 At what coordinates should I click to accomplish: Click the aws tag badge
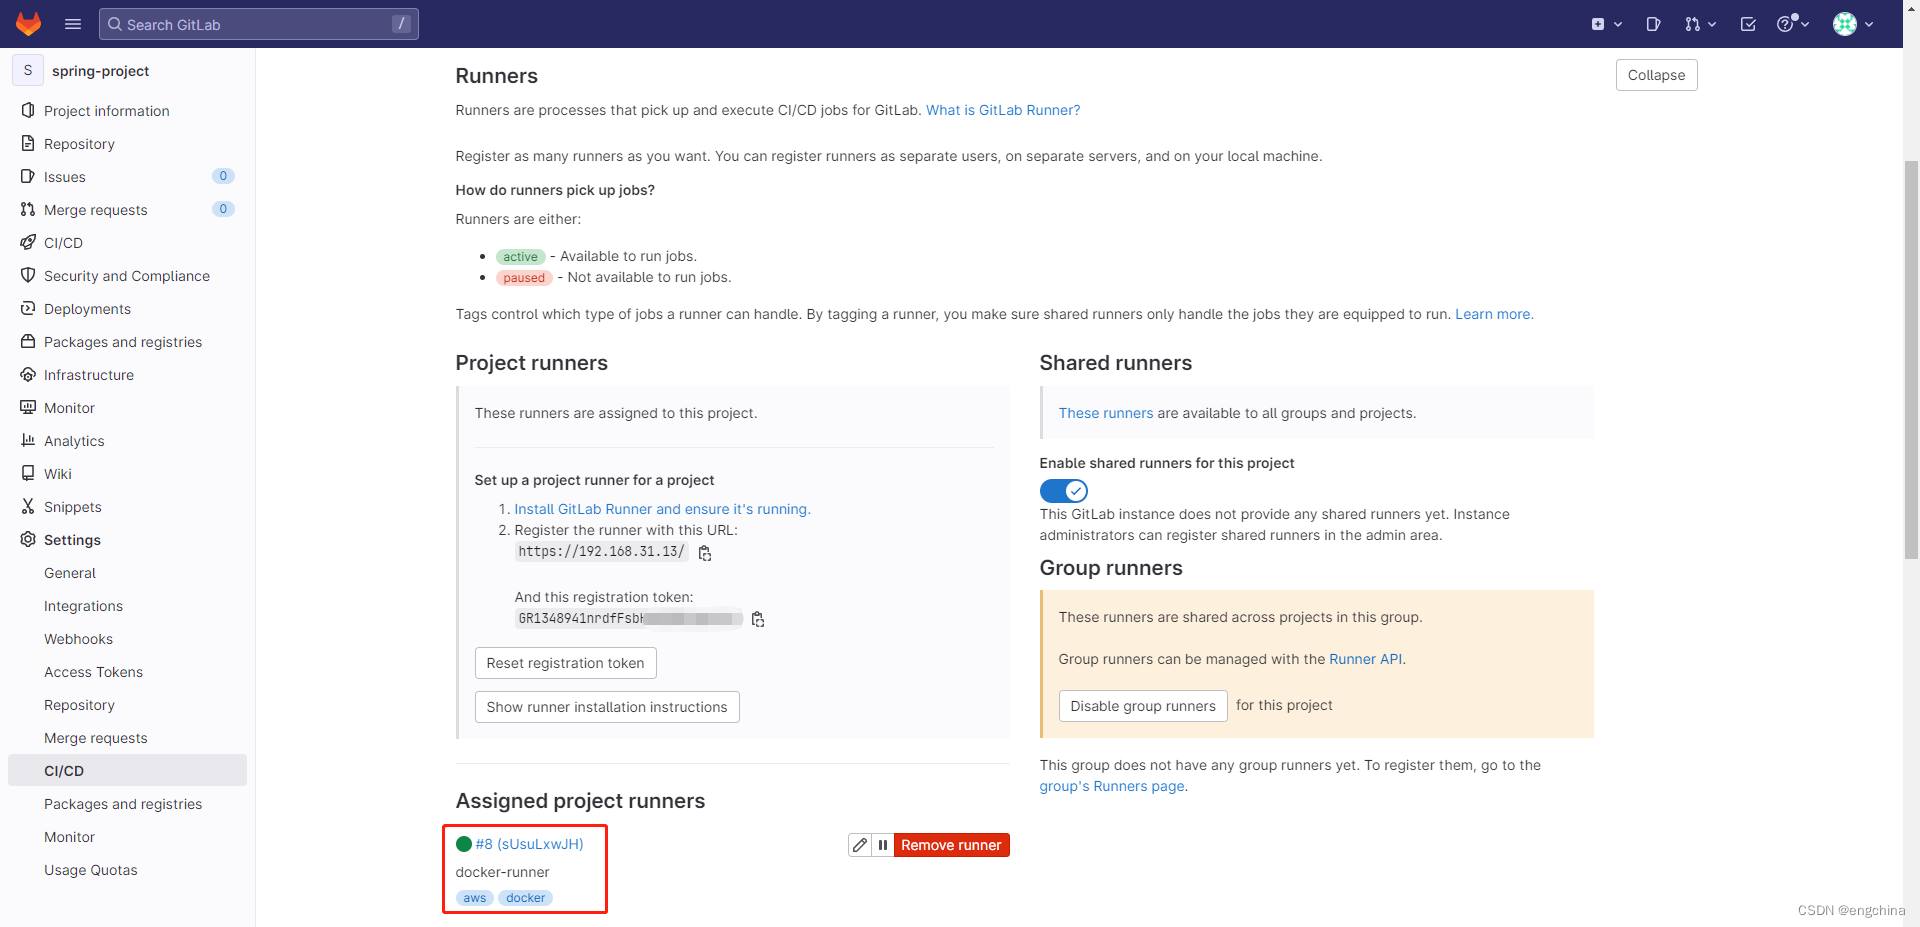(x=474, y=898)
